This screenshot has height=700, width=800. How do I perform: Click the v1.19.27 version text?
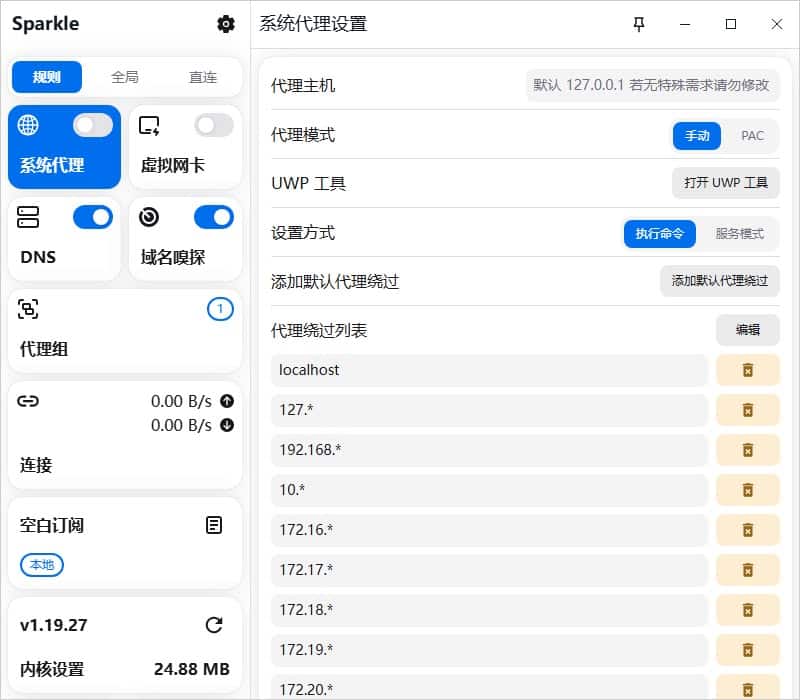point(54,625)
